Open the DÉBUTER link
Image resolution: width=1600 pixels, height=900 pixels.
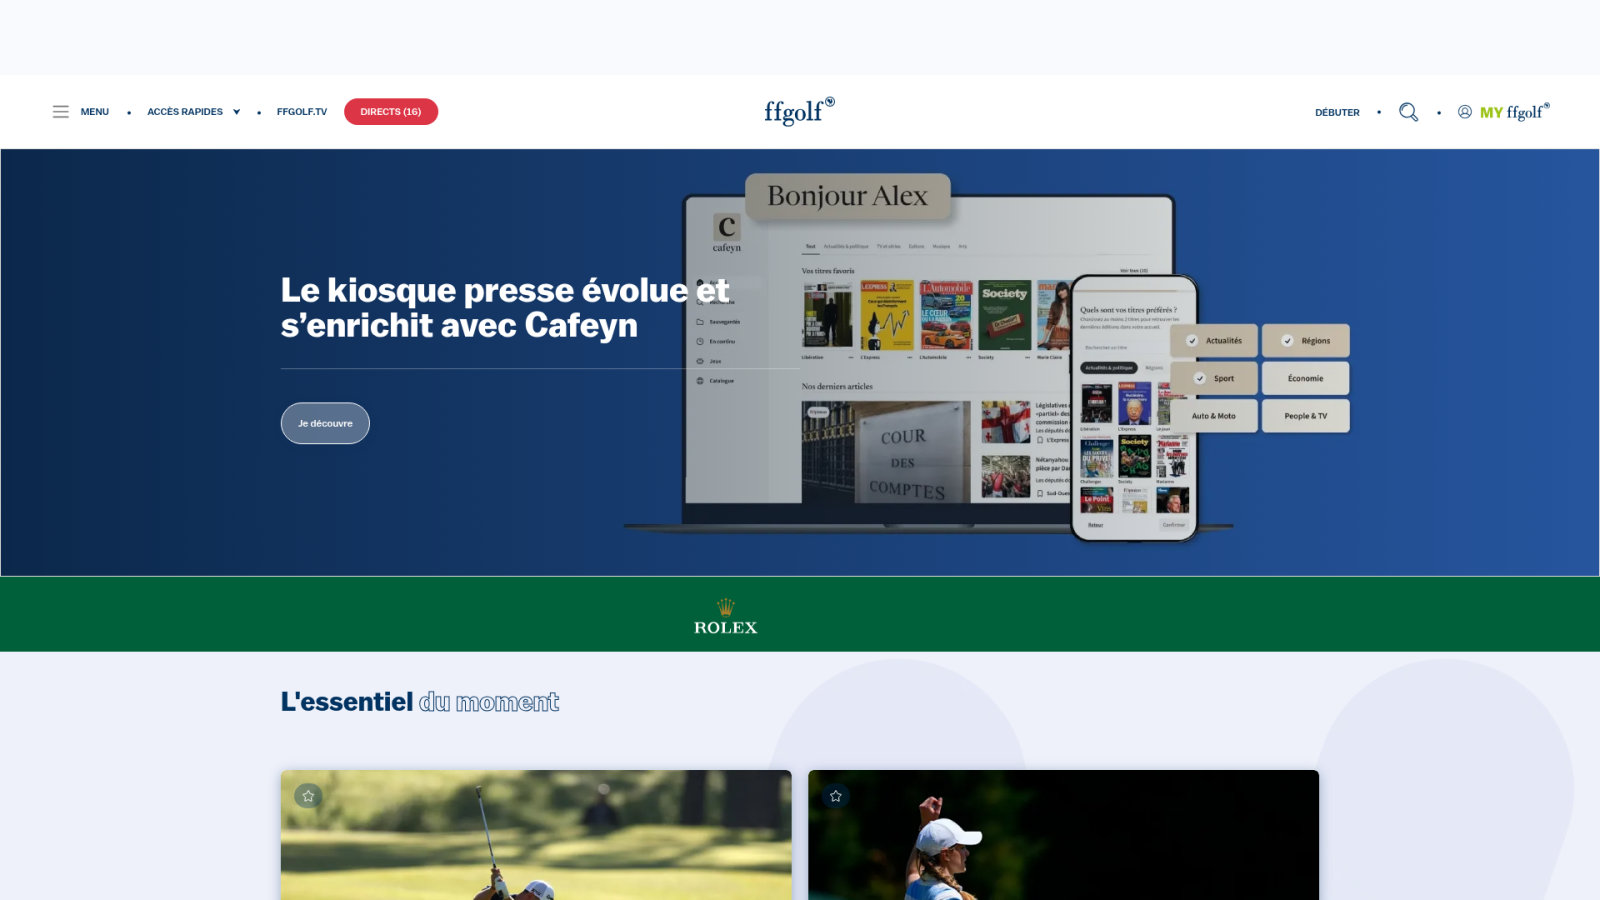pos(1337,113)
